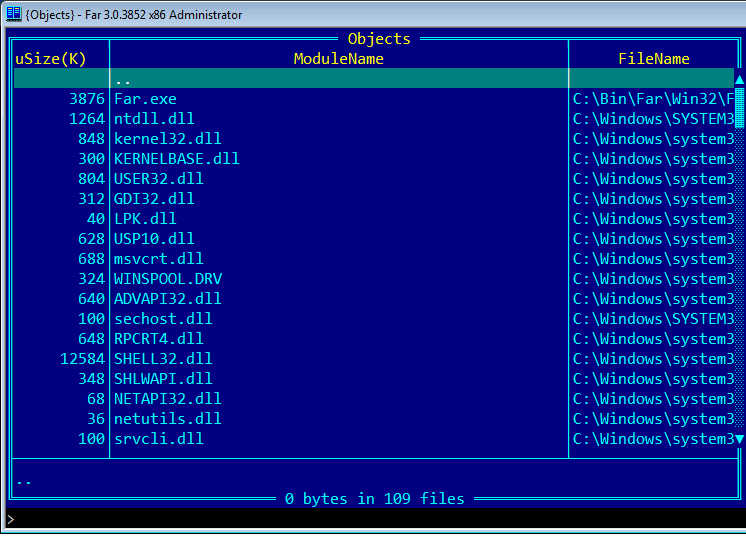Click the size value 12584
Image resolution: width=746 pixels, height=543 pixels.
click(82, 359)
